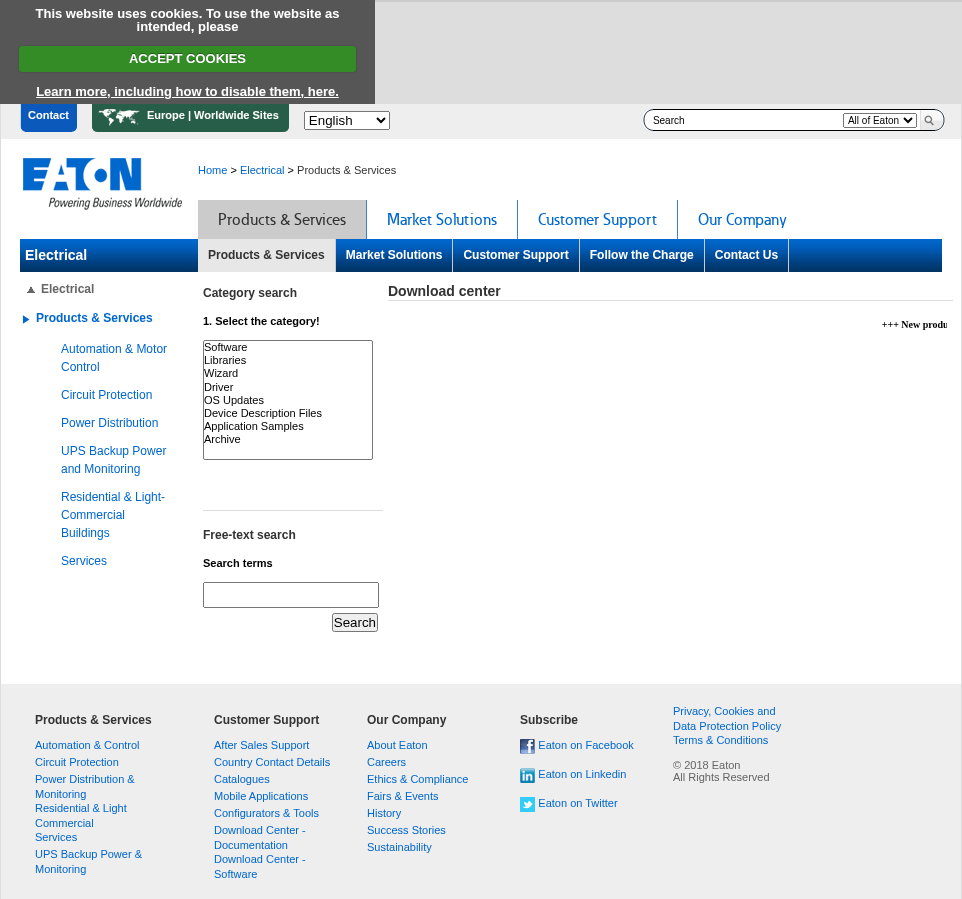Open Sustainability footer link
The width and height of the screenshot is (962, 899).
399,847
